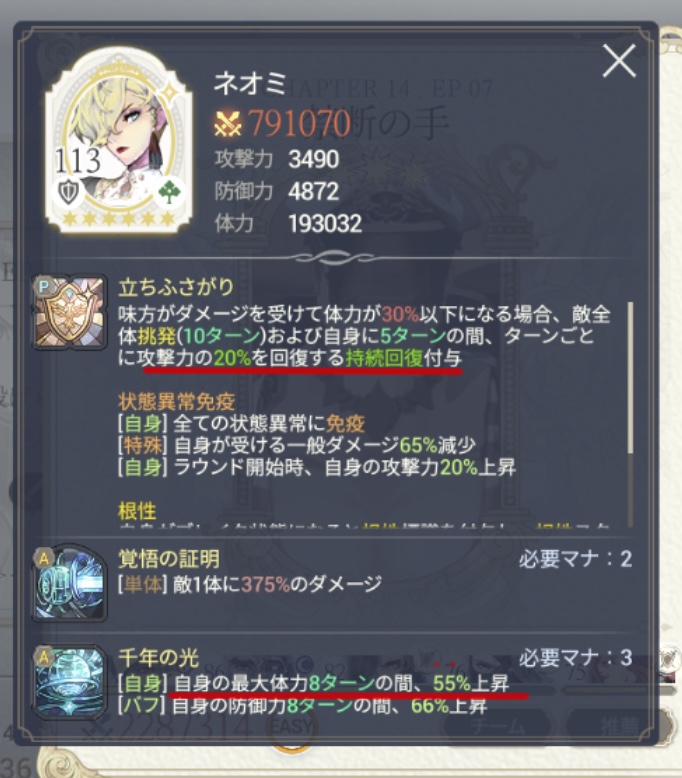This screenshot has width=682, height=778.
Task: Tap the six-star rarity row
Action: [119, 218]
